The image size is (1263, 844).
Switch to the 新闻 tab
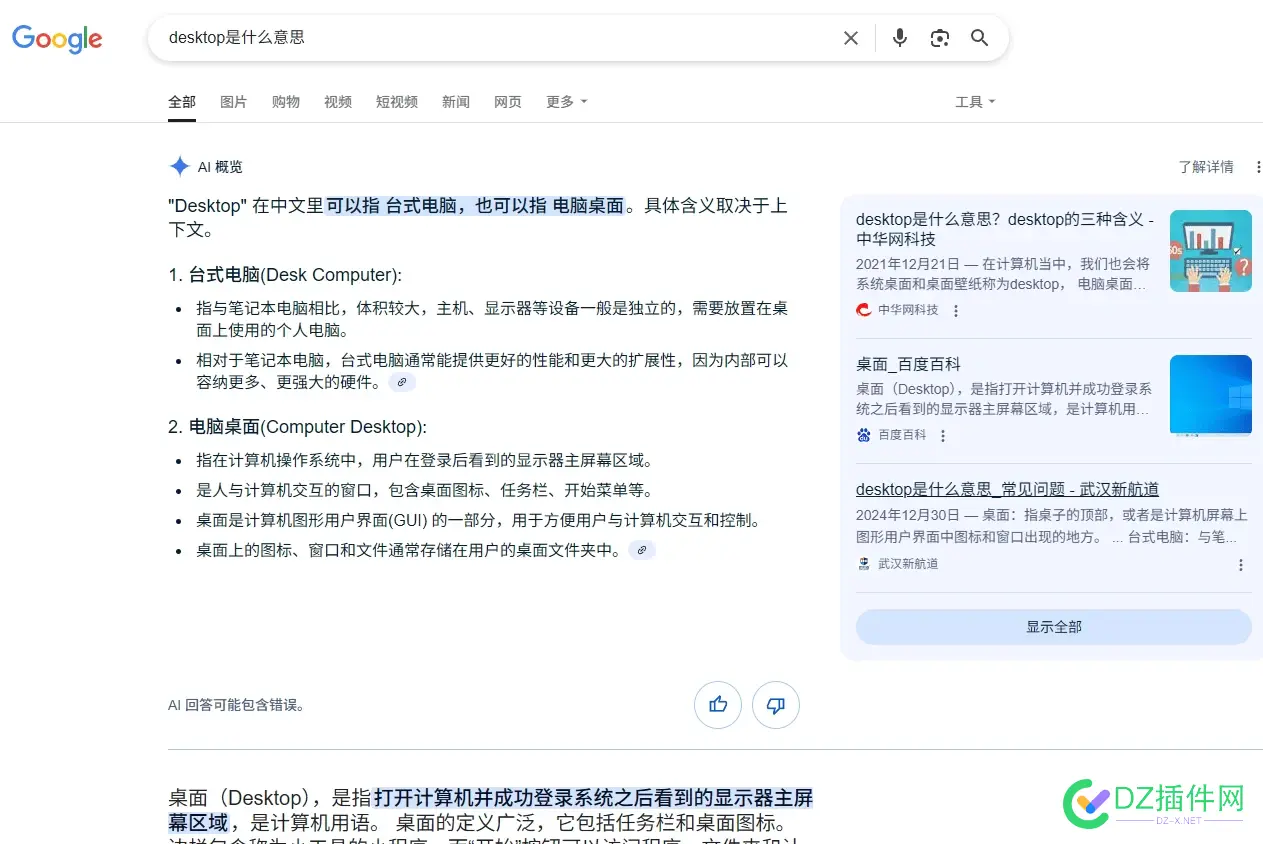(x=455, y=101)
